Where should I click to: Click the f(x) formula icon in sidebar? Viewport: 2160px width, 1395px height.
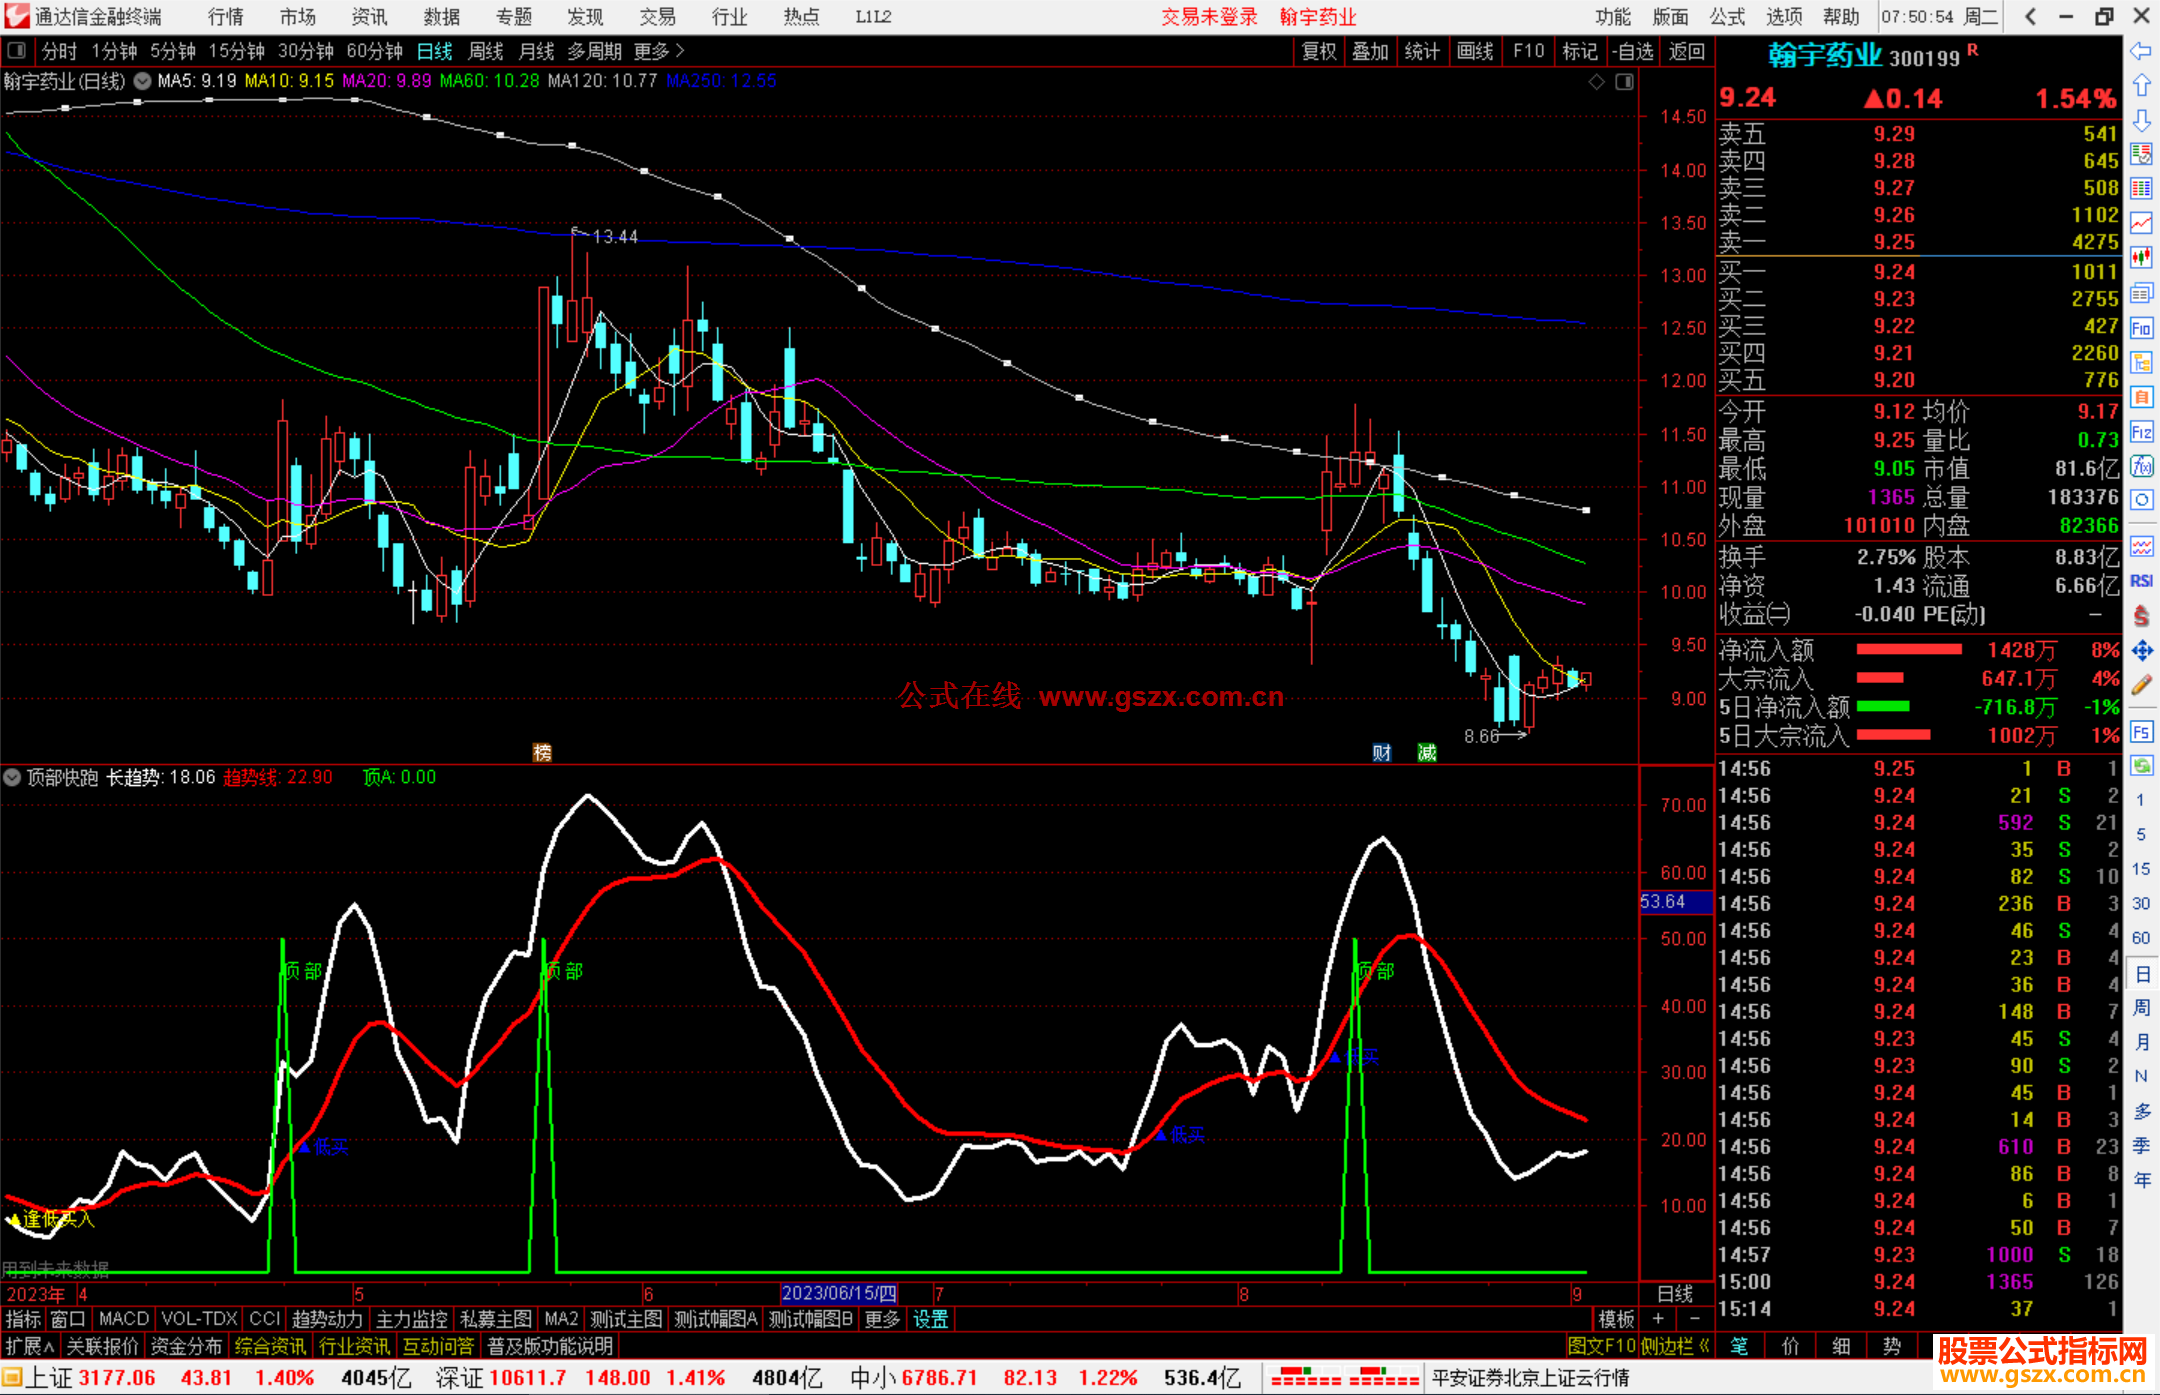point(2141,467)
